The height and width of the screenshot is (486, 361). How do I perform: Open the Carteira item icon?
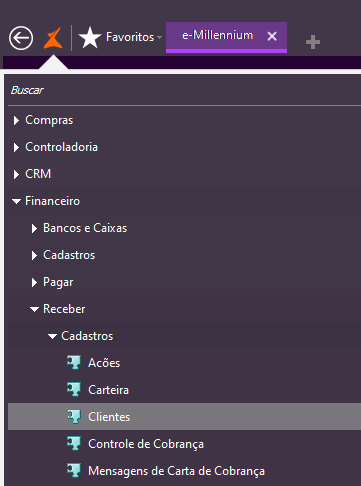pyautogui.click(x=74, y=389)
